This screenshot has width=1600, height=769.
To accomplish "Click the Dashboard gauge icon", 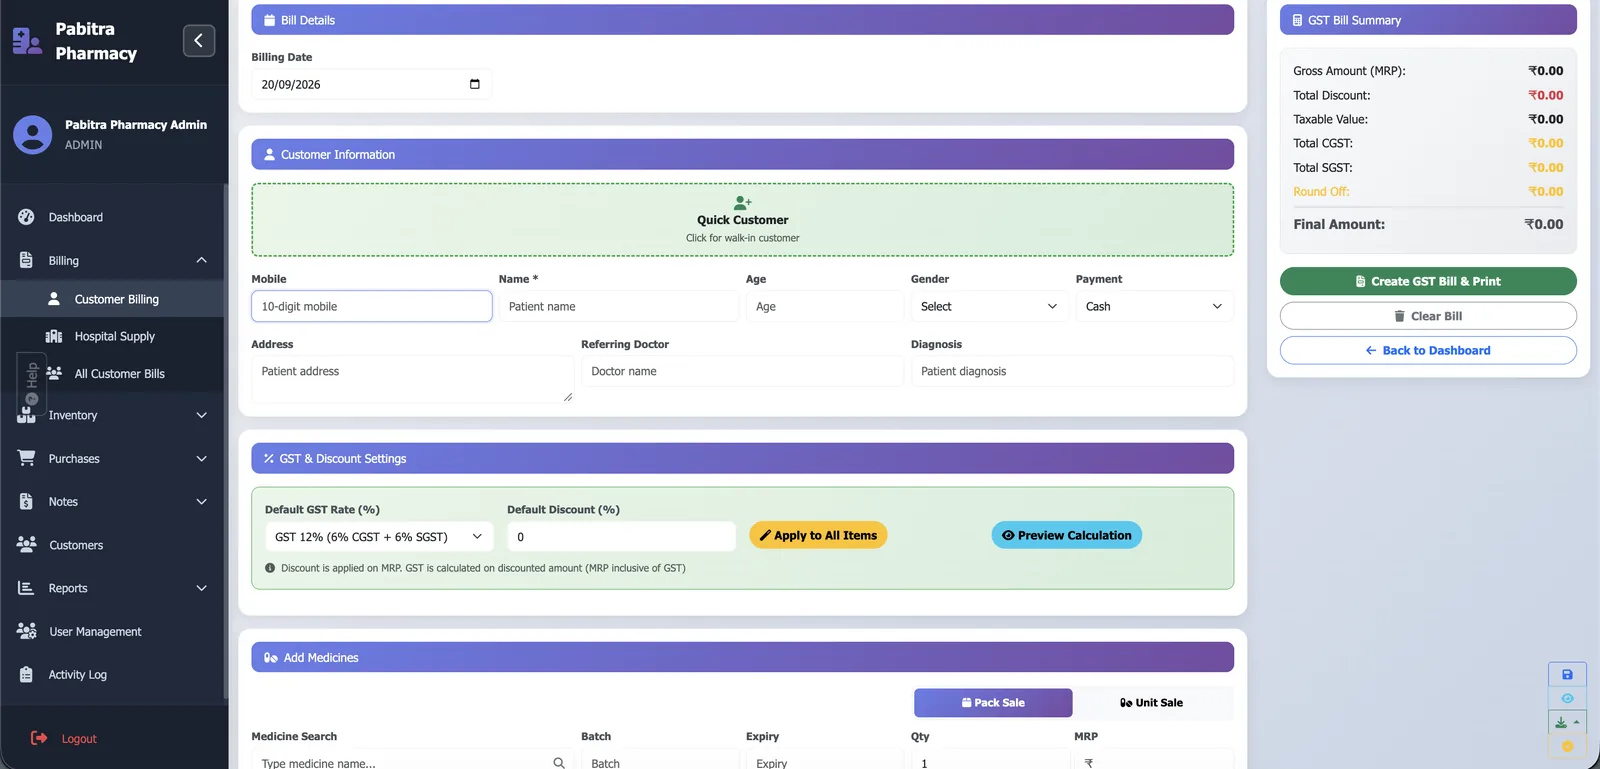I will pos(26,217).
